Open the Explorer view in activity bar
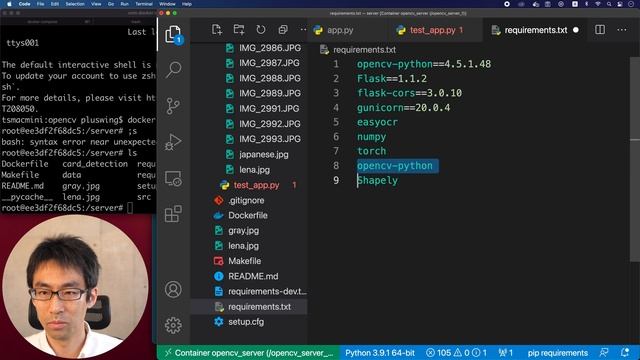This screenshot has width=640, height=360. pyautogui.click(x=173, y=34)
